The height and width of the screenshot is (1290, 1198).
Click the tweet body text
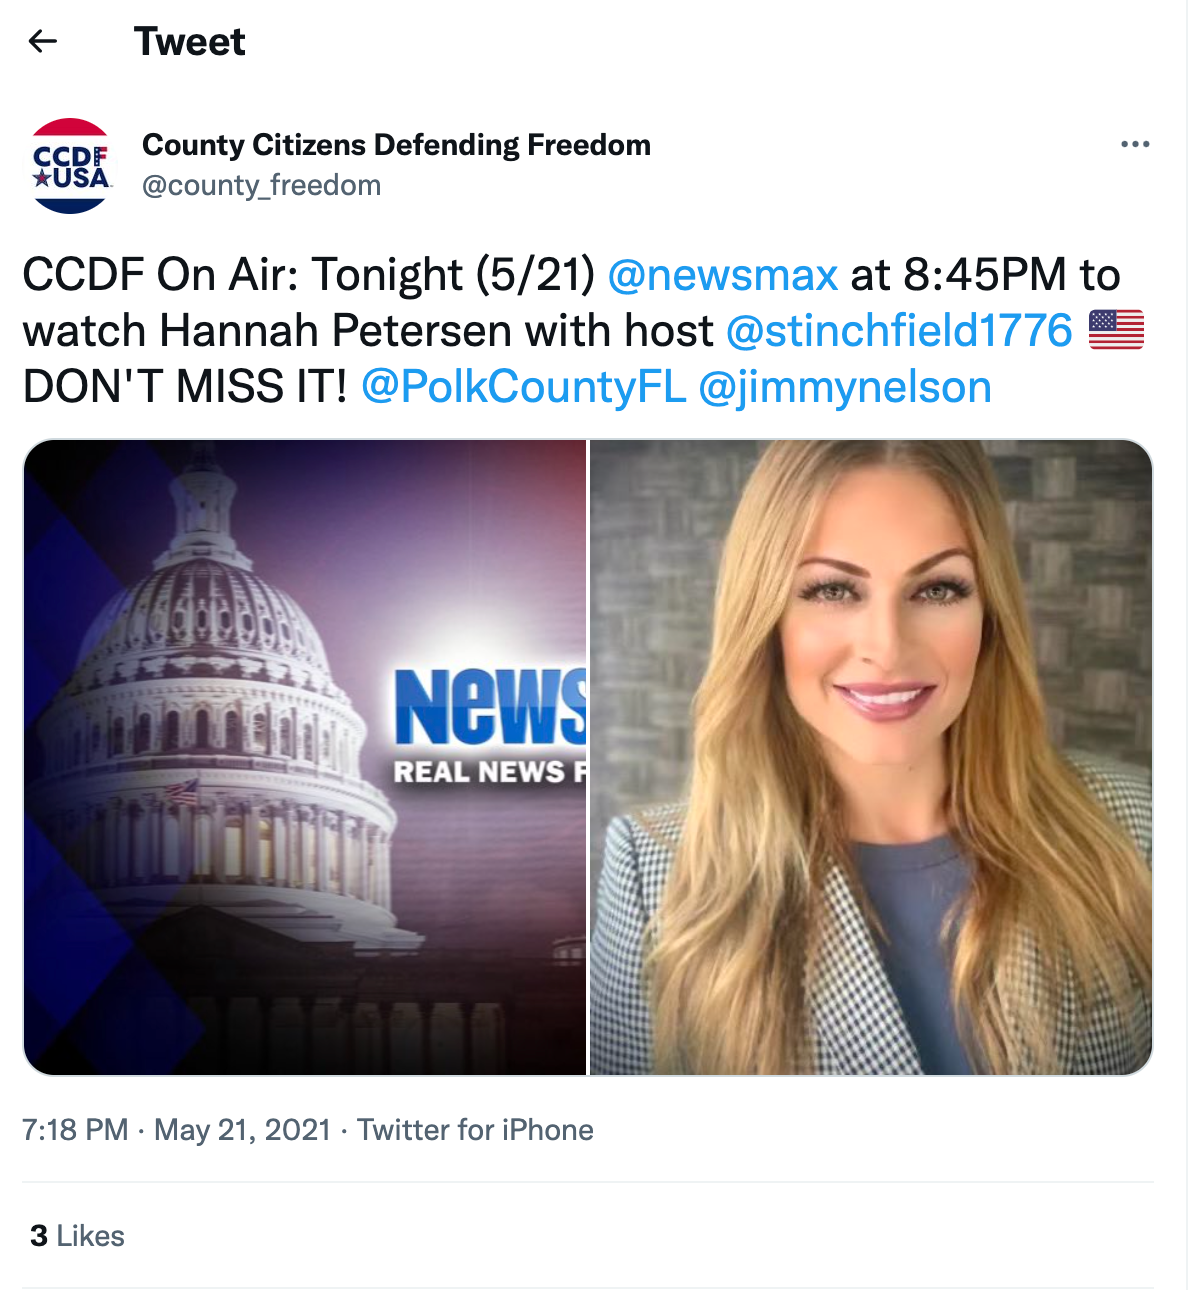[583, 331]
